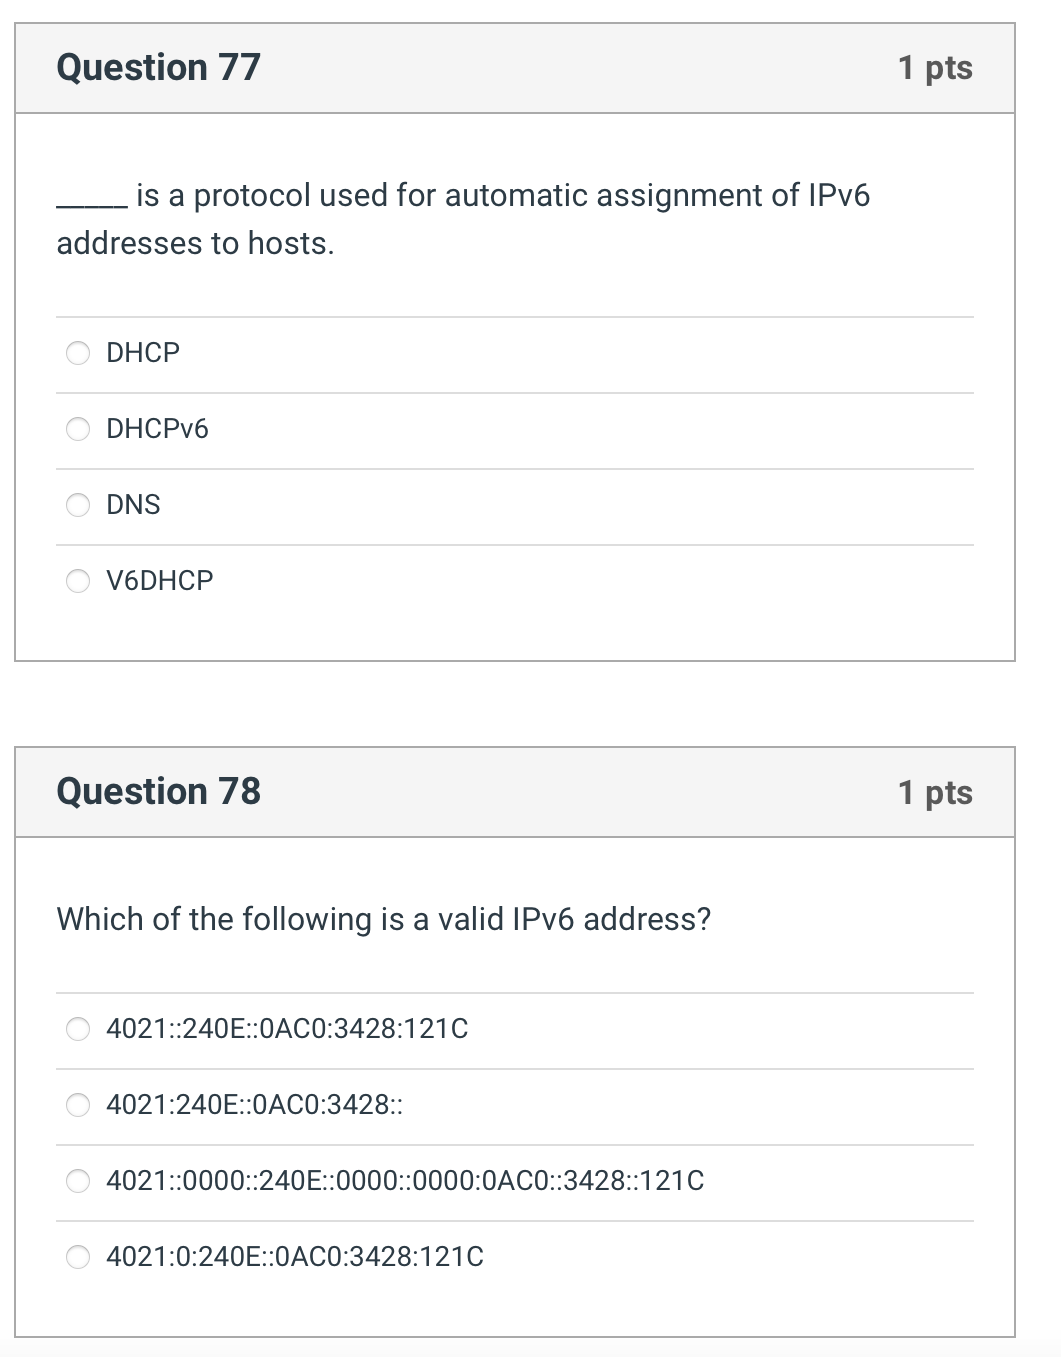Click the Question 78 header
The height and width of the screenshot is (1357, 1061).
click(160, 791)
